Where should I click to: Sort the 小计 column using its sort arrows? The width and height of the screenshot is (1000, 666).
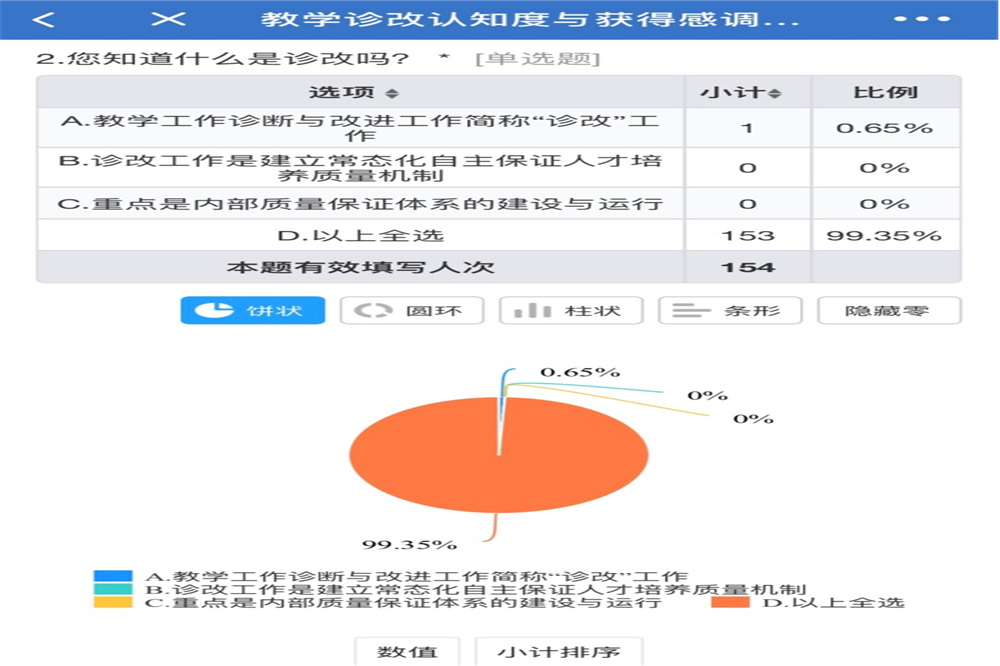tap(775, 93)
